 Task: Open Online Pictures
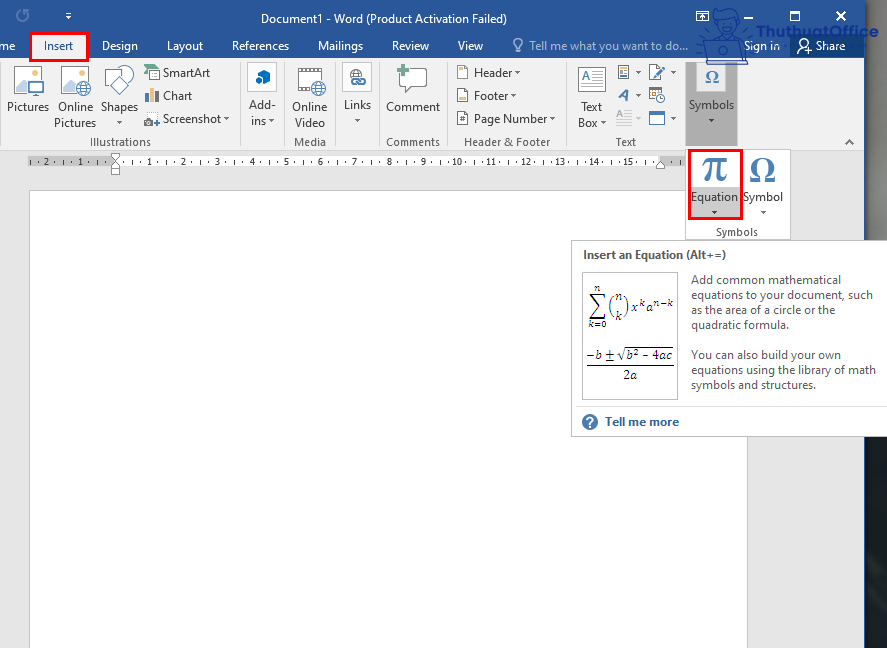click(75, 82)
